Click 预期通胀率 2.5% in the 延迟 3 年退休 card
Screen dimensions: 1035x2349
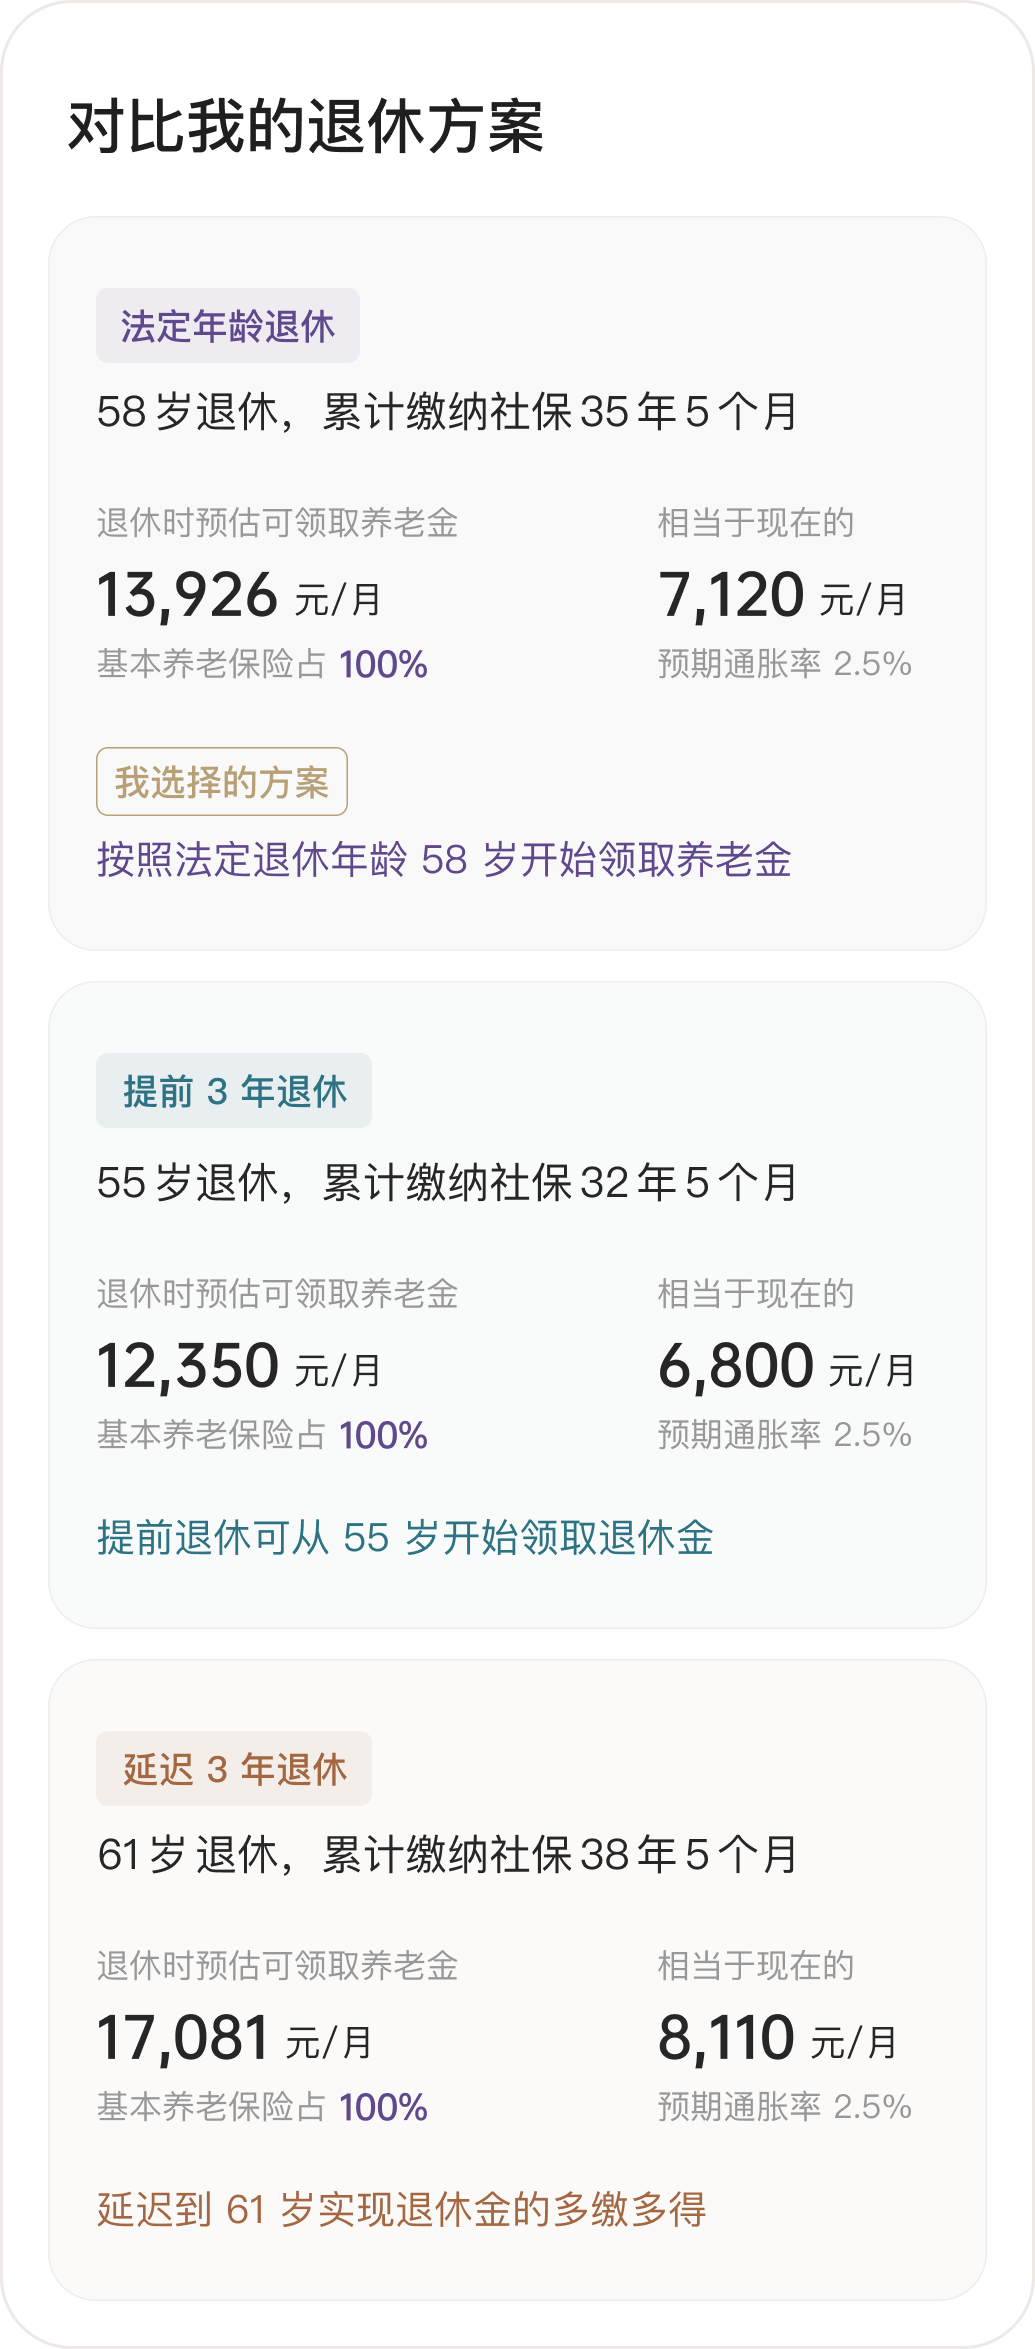pos(784,2107)
